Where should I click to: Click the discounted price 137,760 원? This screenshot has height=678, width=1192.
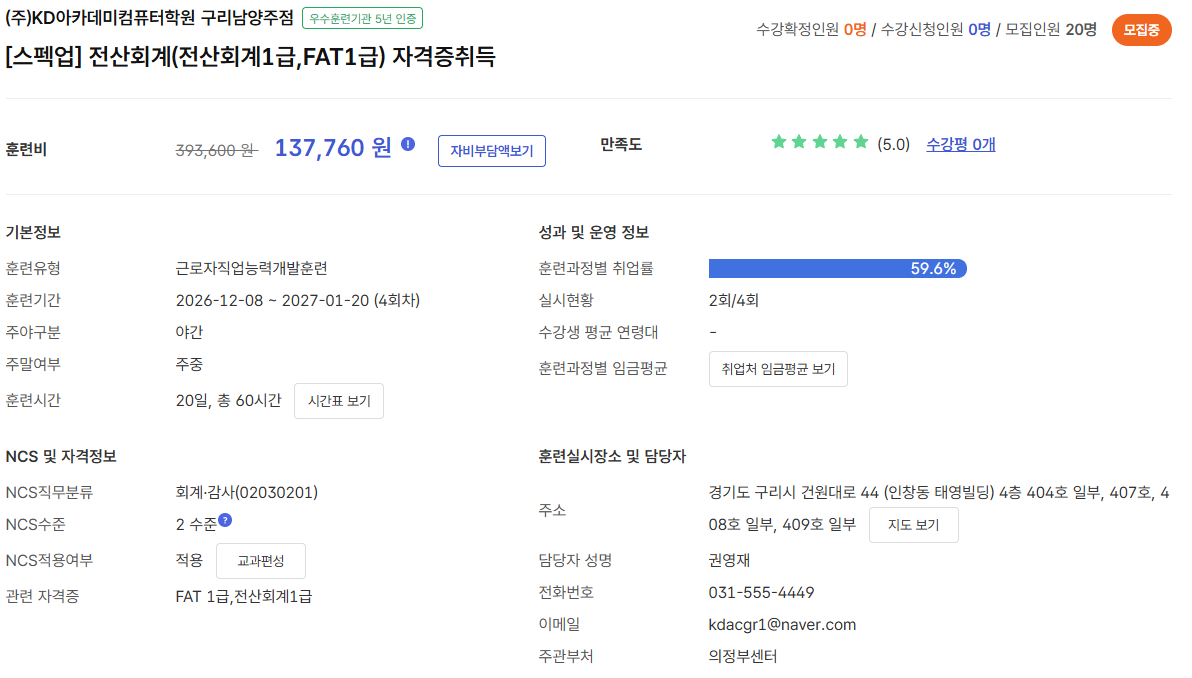point(333,147)
